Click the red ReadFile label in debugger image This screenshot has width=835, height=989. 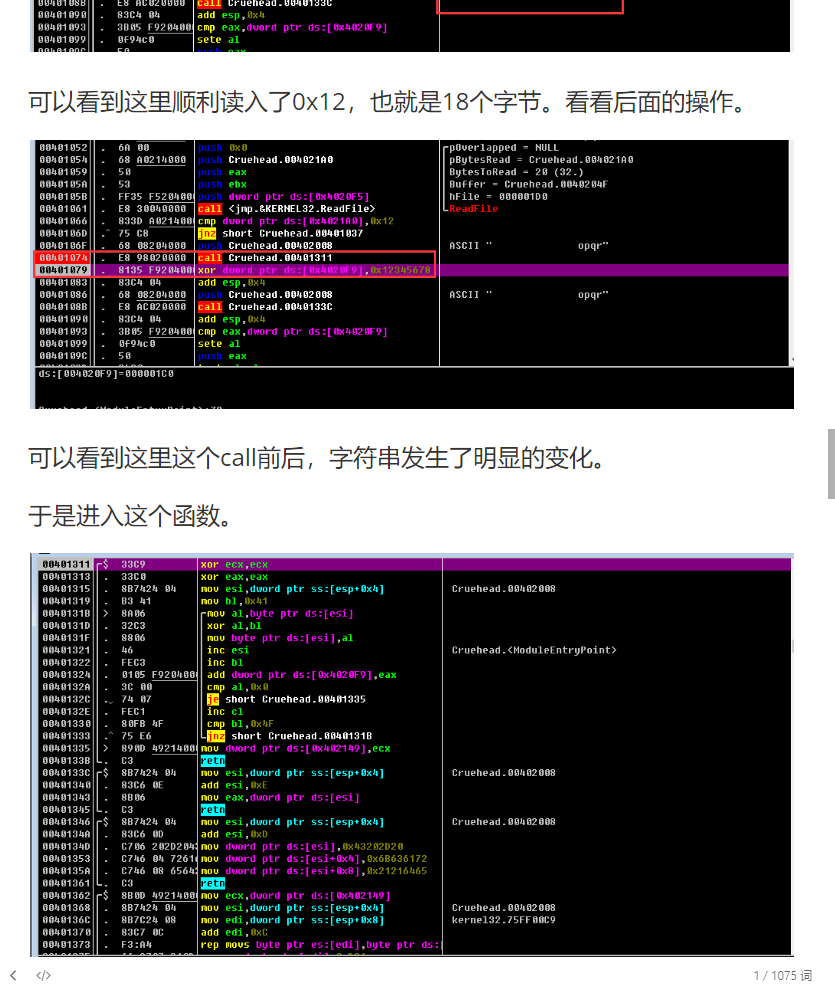[473, 209]
